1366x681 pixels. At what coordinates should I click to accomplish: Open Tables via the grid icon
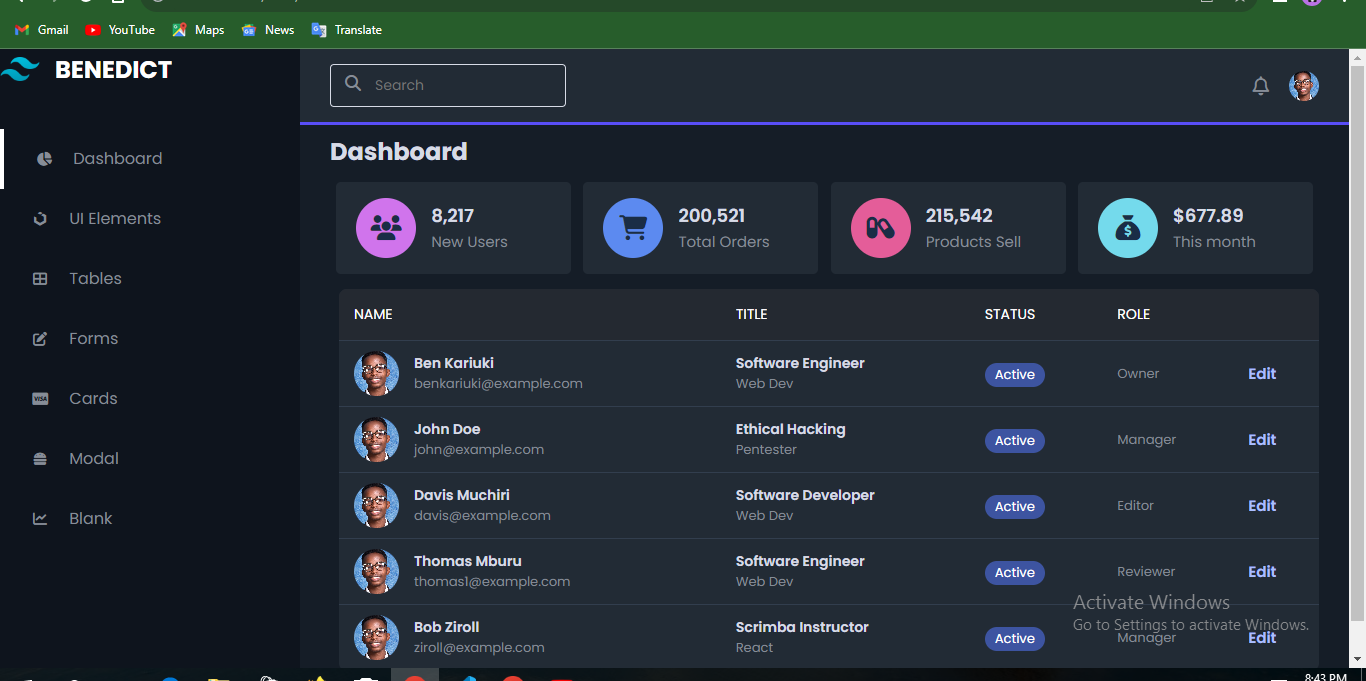(x=40, y=278)
